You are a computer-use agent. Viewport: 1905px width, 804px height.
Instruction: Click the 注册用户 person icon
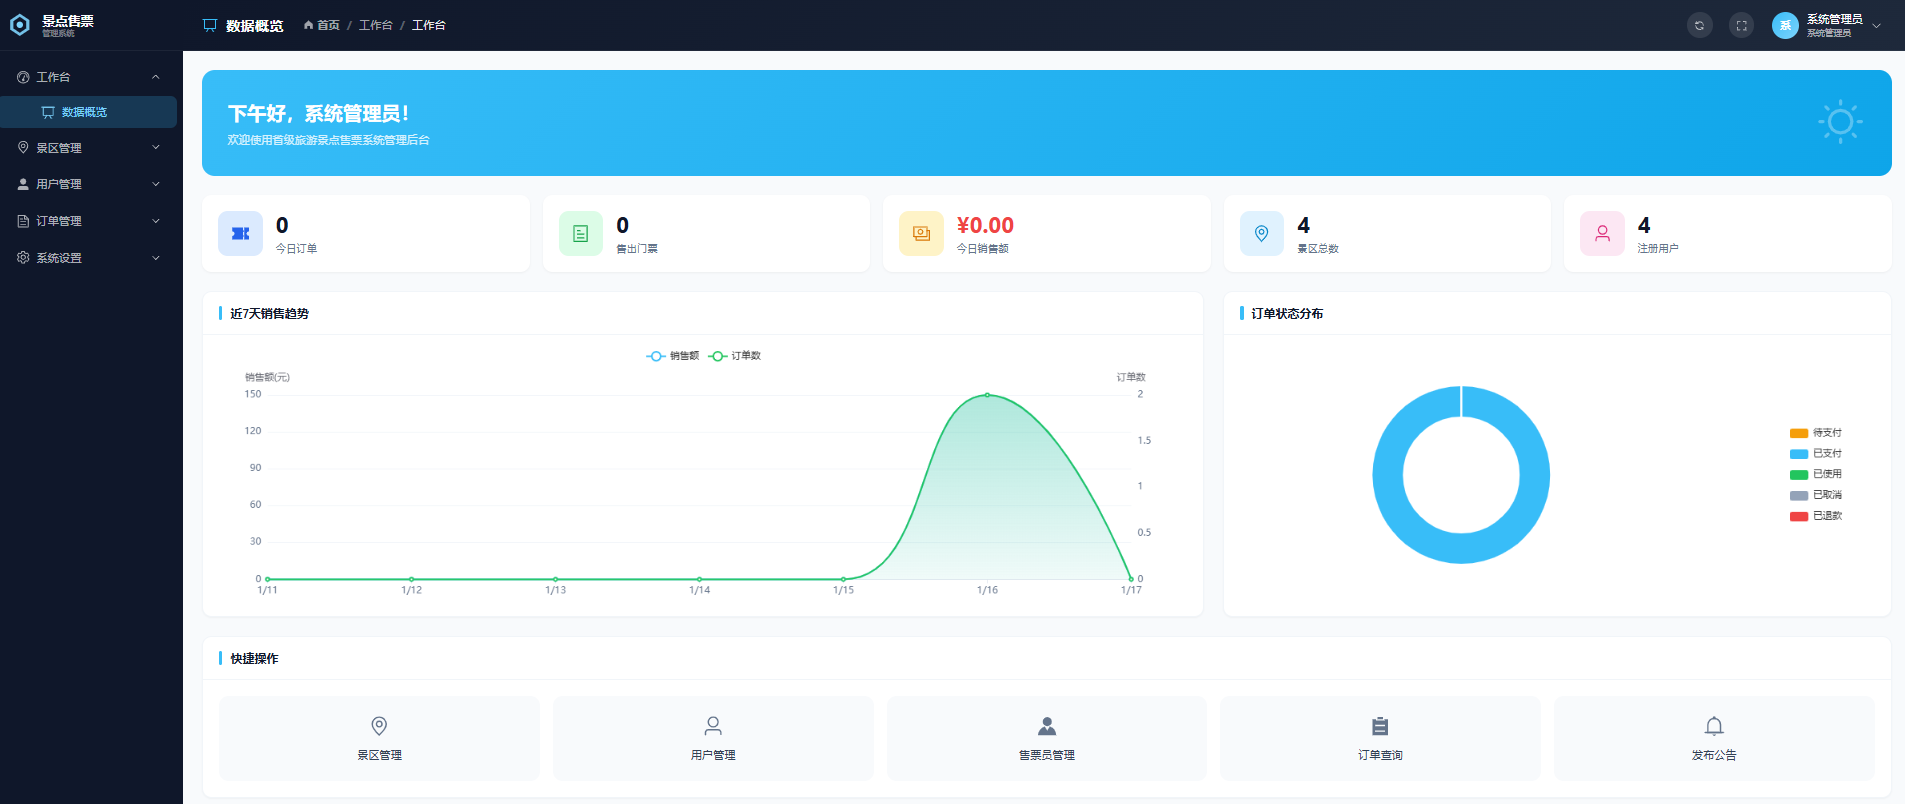(1602, 234)
